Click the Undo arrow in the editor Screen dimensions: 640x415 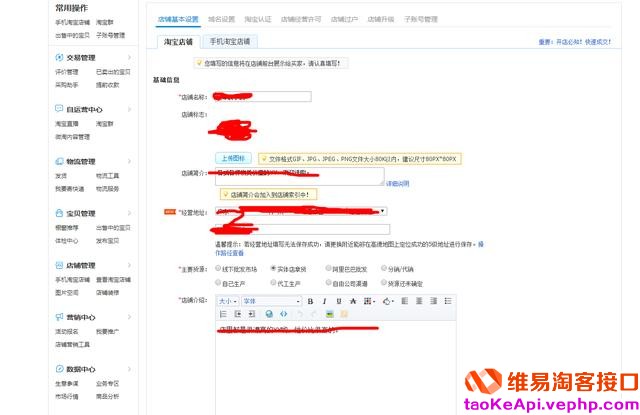tap(300, 314)
